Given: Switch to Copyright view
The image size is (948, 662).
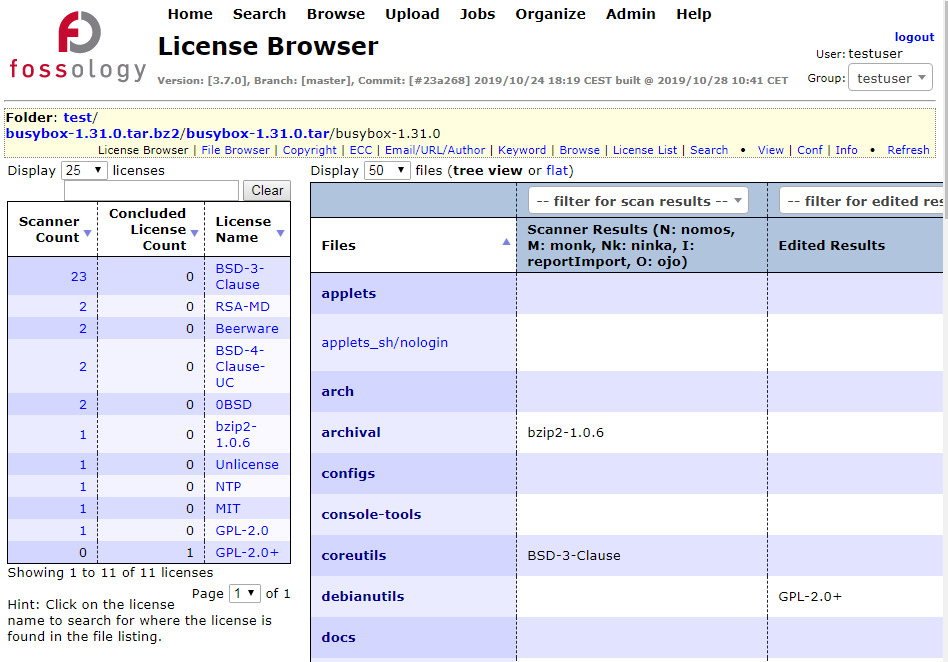Looking at the screenshot, I should pyautogui.click(x=310, y=150).
